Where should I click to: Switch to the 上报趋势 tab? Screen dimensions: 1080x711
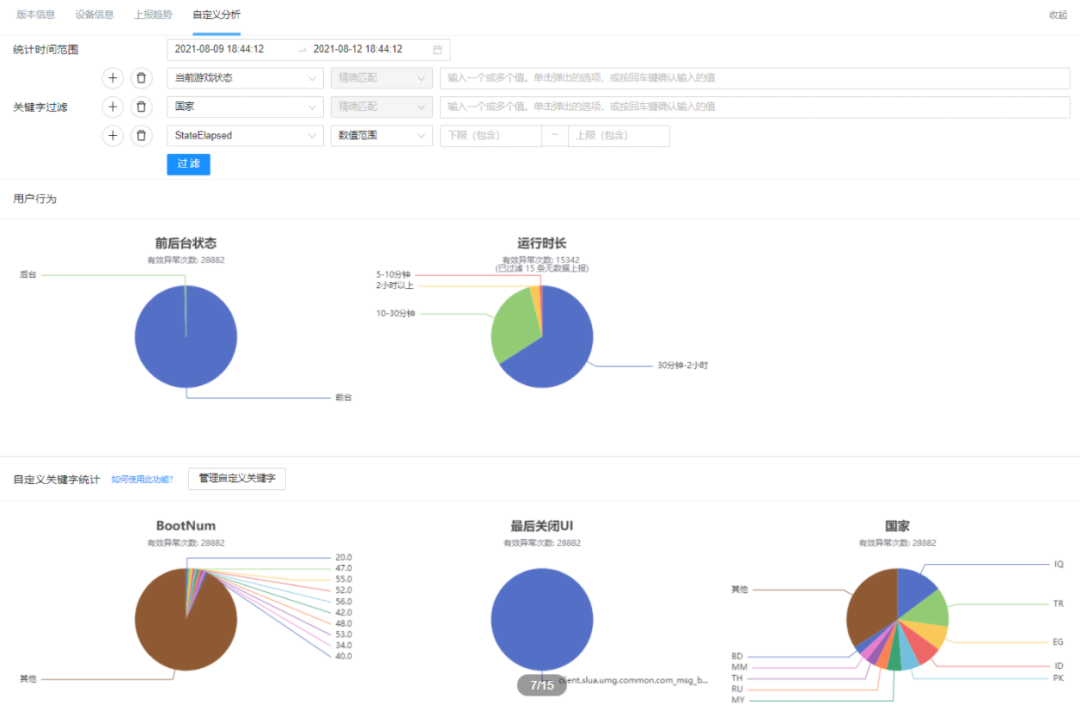click(153, 14)
